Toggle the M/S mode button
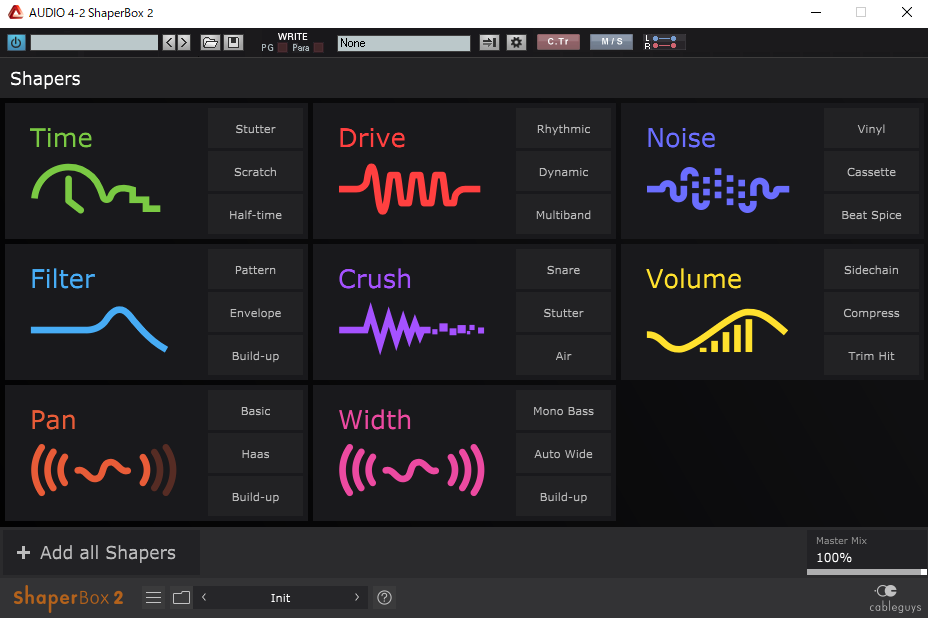Image resolution: width=928 pixels, height=618 pixels. coord(611,41)
